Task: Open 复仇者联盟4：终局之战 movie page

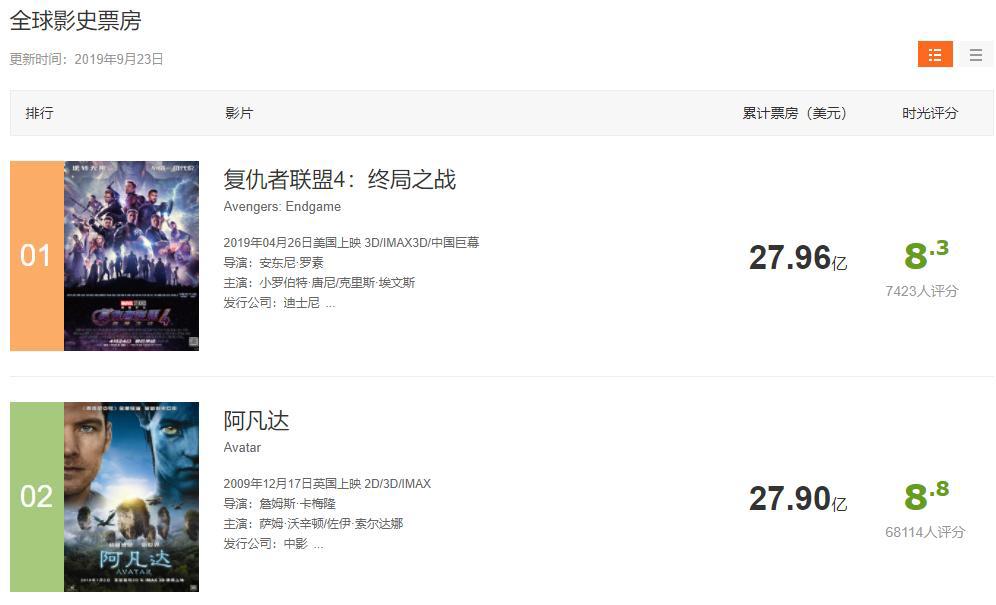Action: pos(339,180)
